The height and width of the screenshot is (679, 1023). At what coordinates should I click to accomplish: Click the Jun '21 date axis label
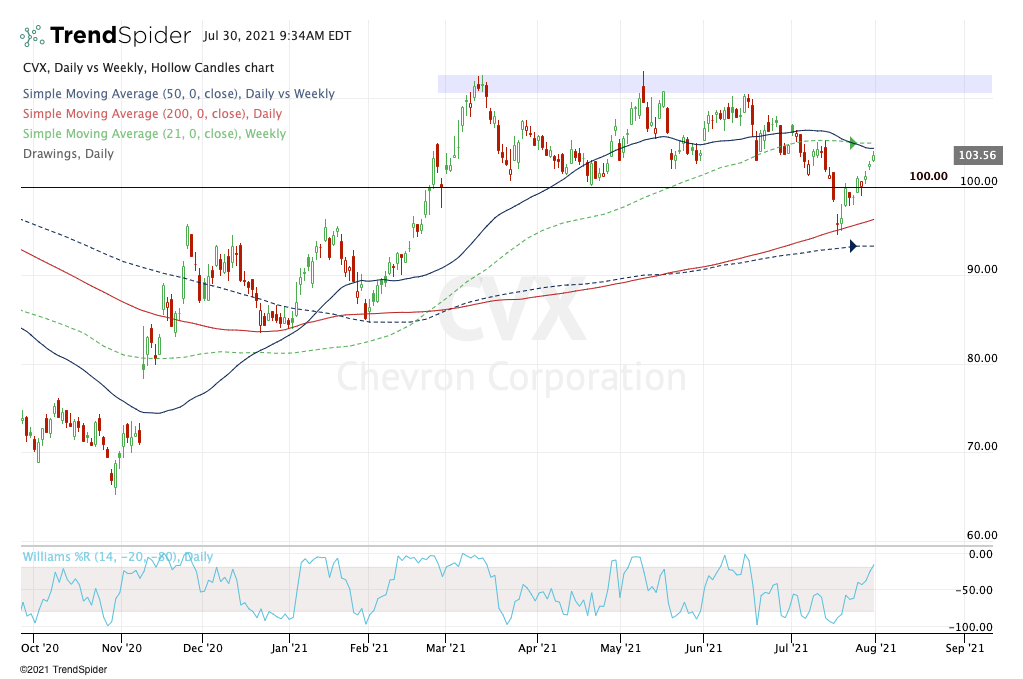pos(703,648)
